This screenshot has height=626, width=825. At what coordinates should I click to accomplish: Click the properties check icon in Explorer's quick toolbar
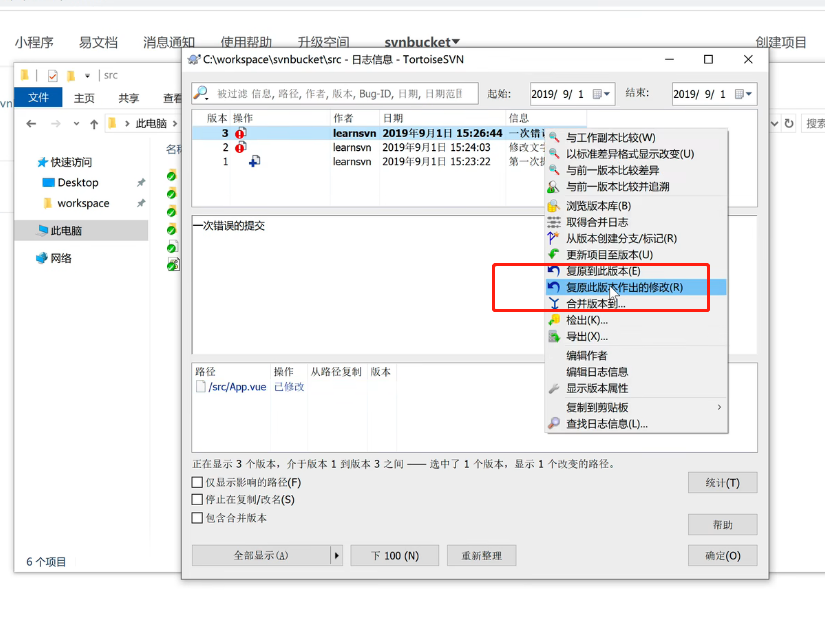[53, 76]
